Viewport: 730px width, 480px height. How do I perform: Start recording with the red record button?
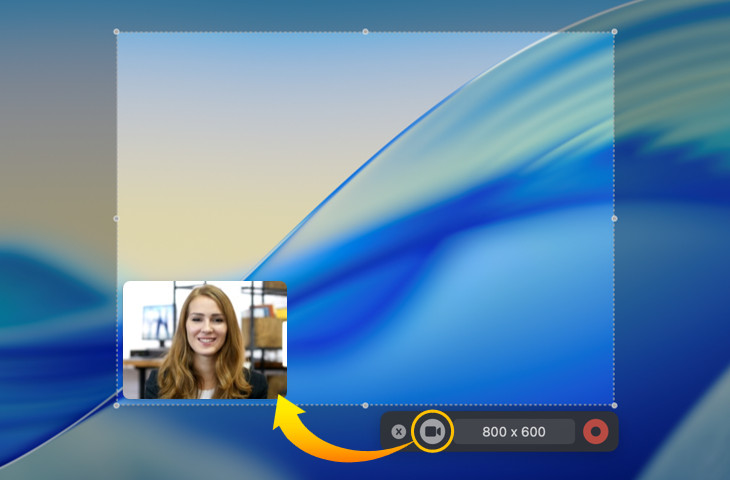(x=595, y=432)
